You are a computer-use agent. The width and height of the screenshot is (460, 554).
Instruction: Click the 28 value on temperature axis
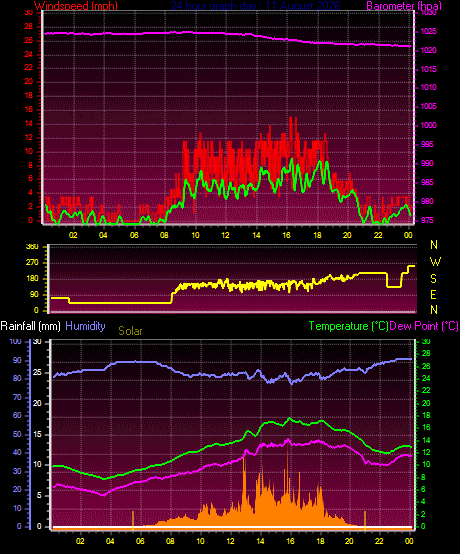pyautogui.click(x=426, y=353)
